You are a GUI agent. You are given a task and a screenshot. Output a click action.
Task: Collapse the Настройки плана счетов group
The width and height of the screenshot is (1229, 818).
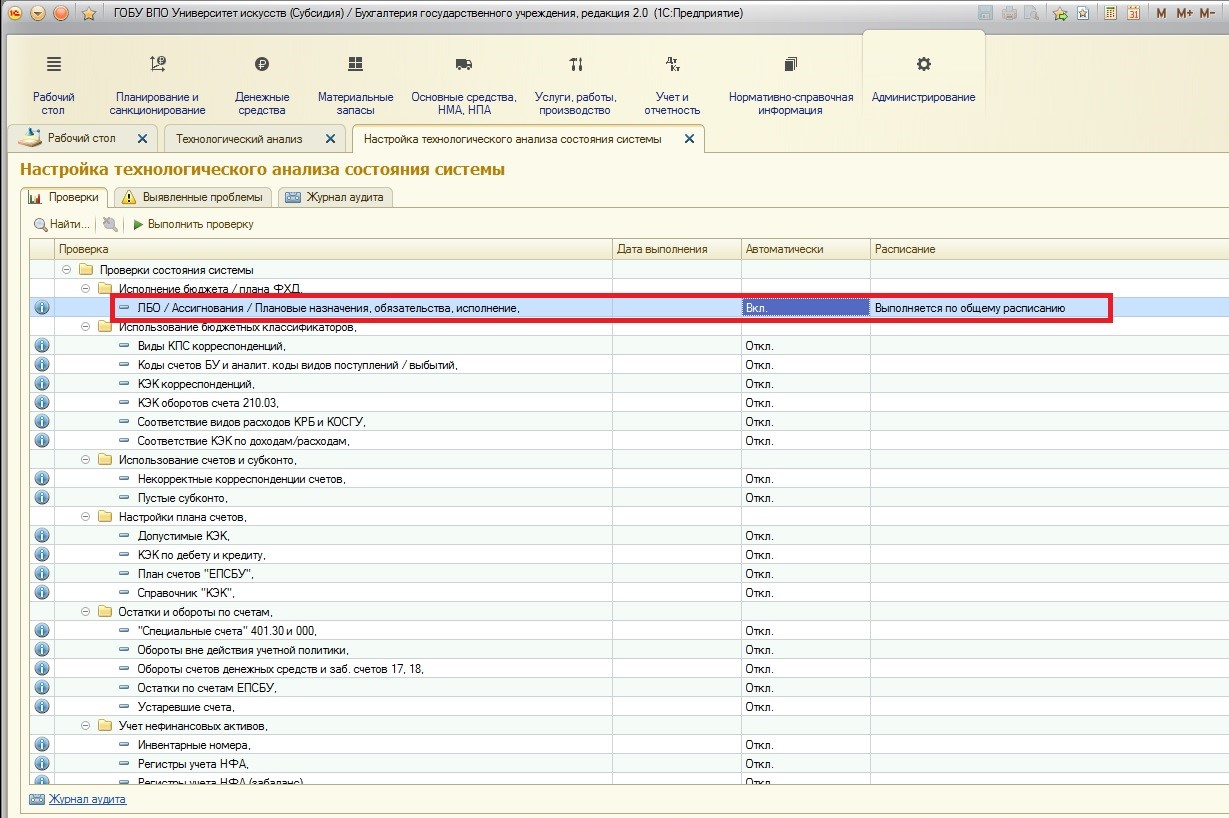(86, 517)
